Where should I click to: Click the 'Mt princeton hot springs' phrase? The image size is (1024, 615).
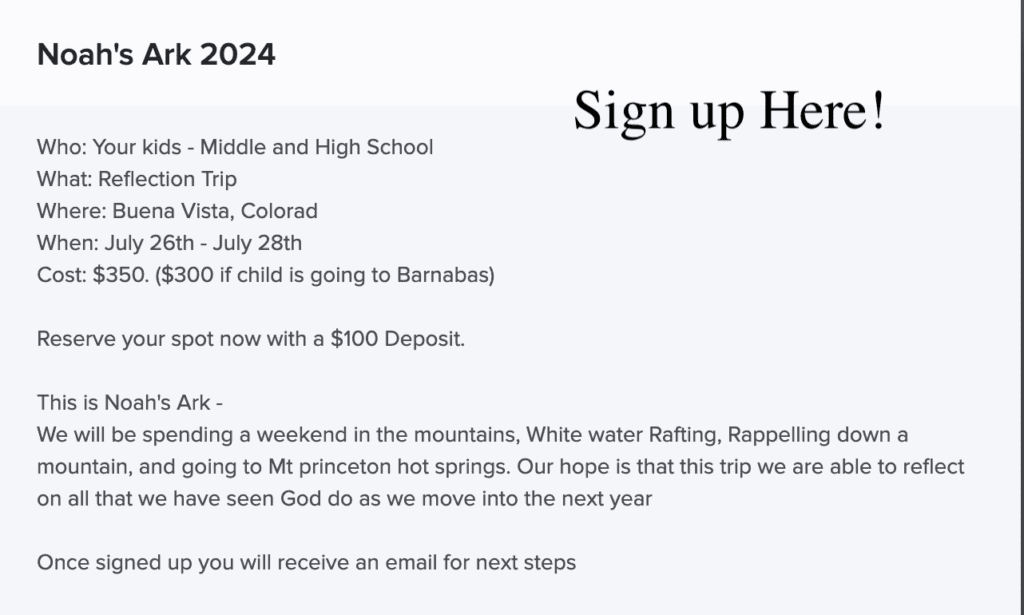coord(389,467)
